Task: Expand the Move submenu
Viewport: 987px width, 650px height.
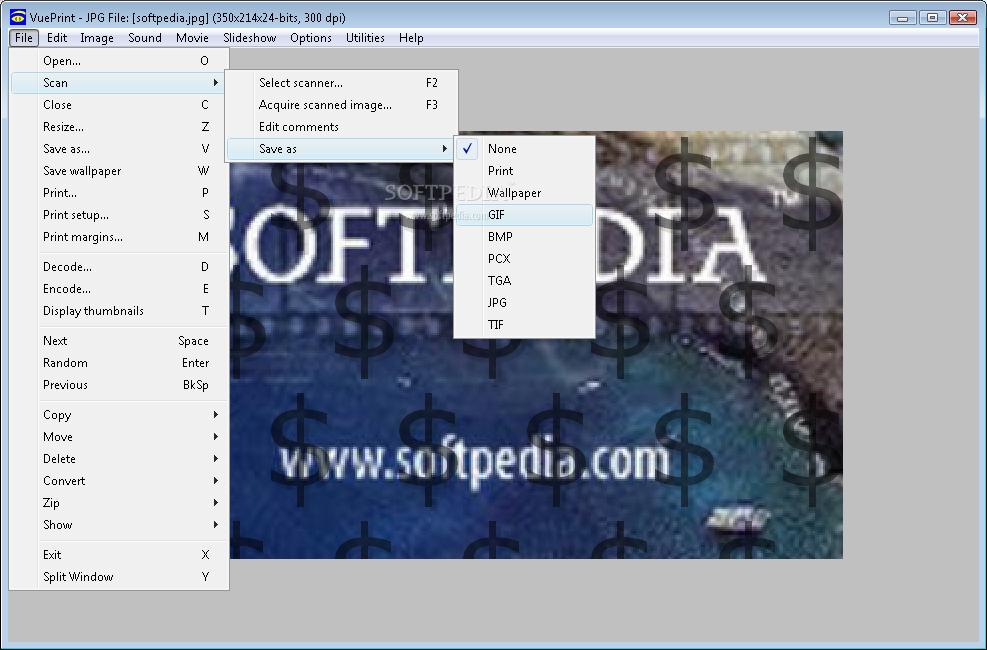Action: tap(119, 437)
